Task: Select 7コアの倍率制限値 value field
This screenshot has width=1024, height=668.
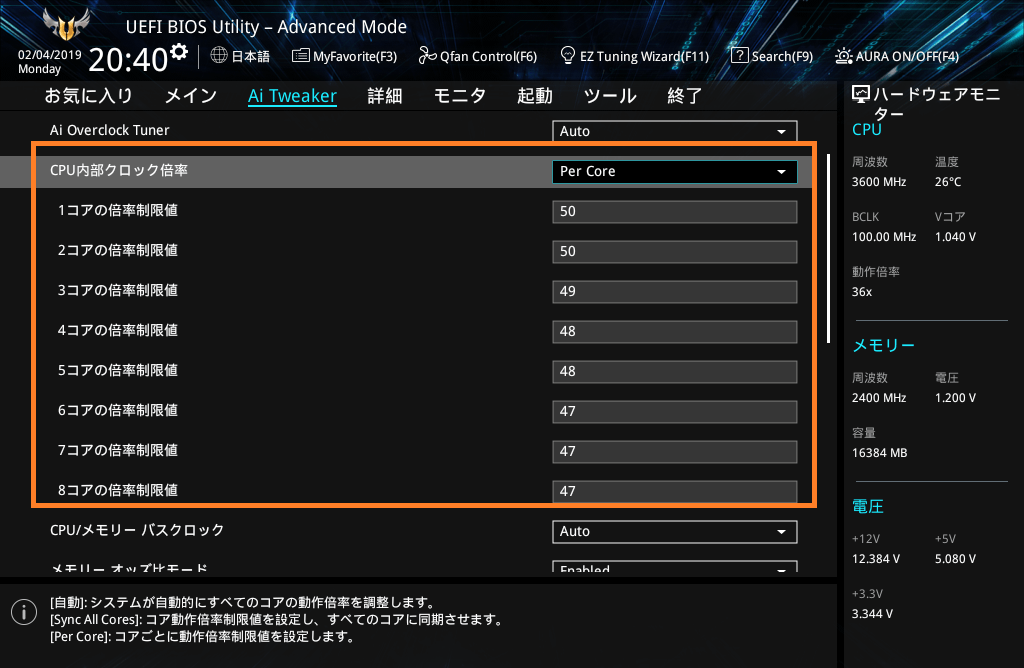Action: click(675, 451)
